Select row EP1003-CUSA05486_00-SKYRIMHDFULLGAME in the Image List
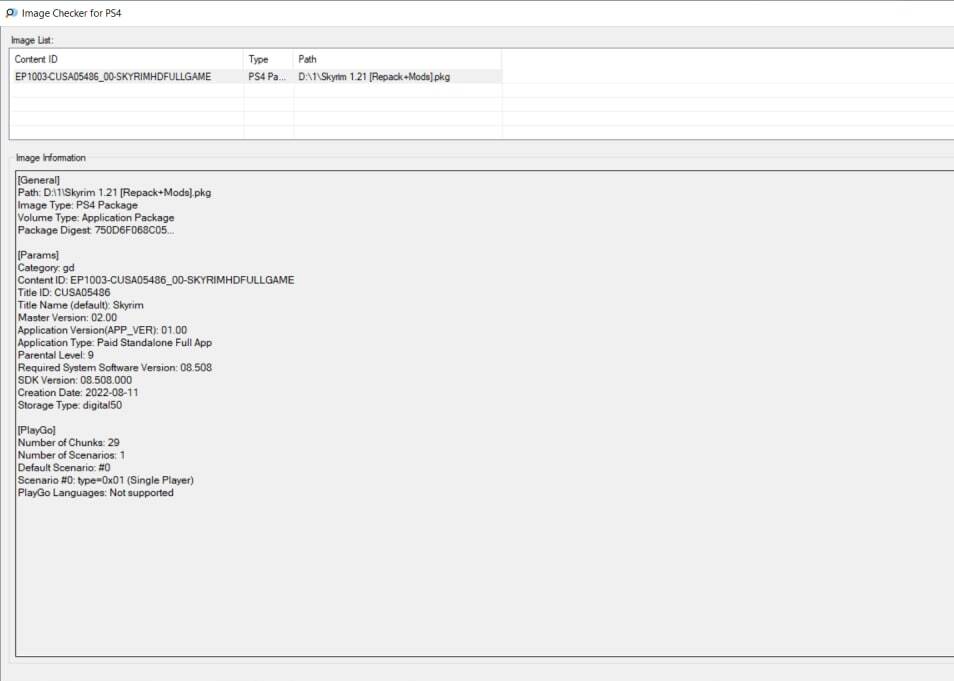Viewport: 954px width, 681px height. 256,77
